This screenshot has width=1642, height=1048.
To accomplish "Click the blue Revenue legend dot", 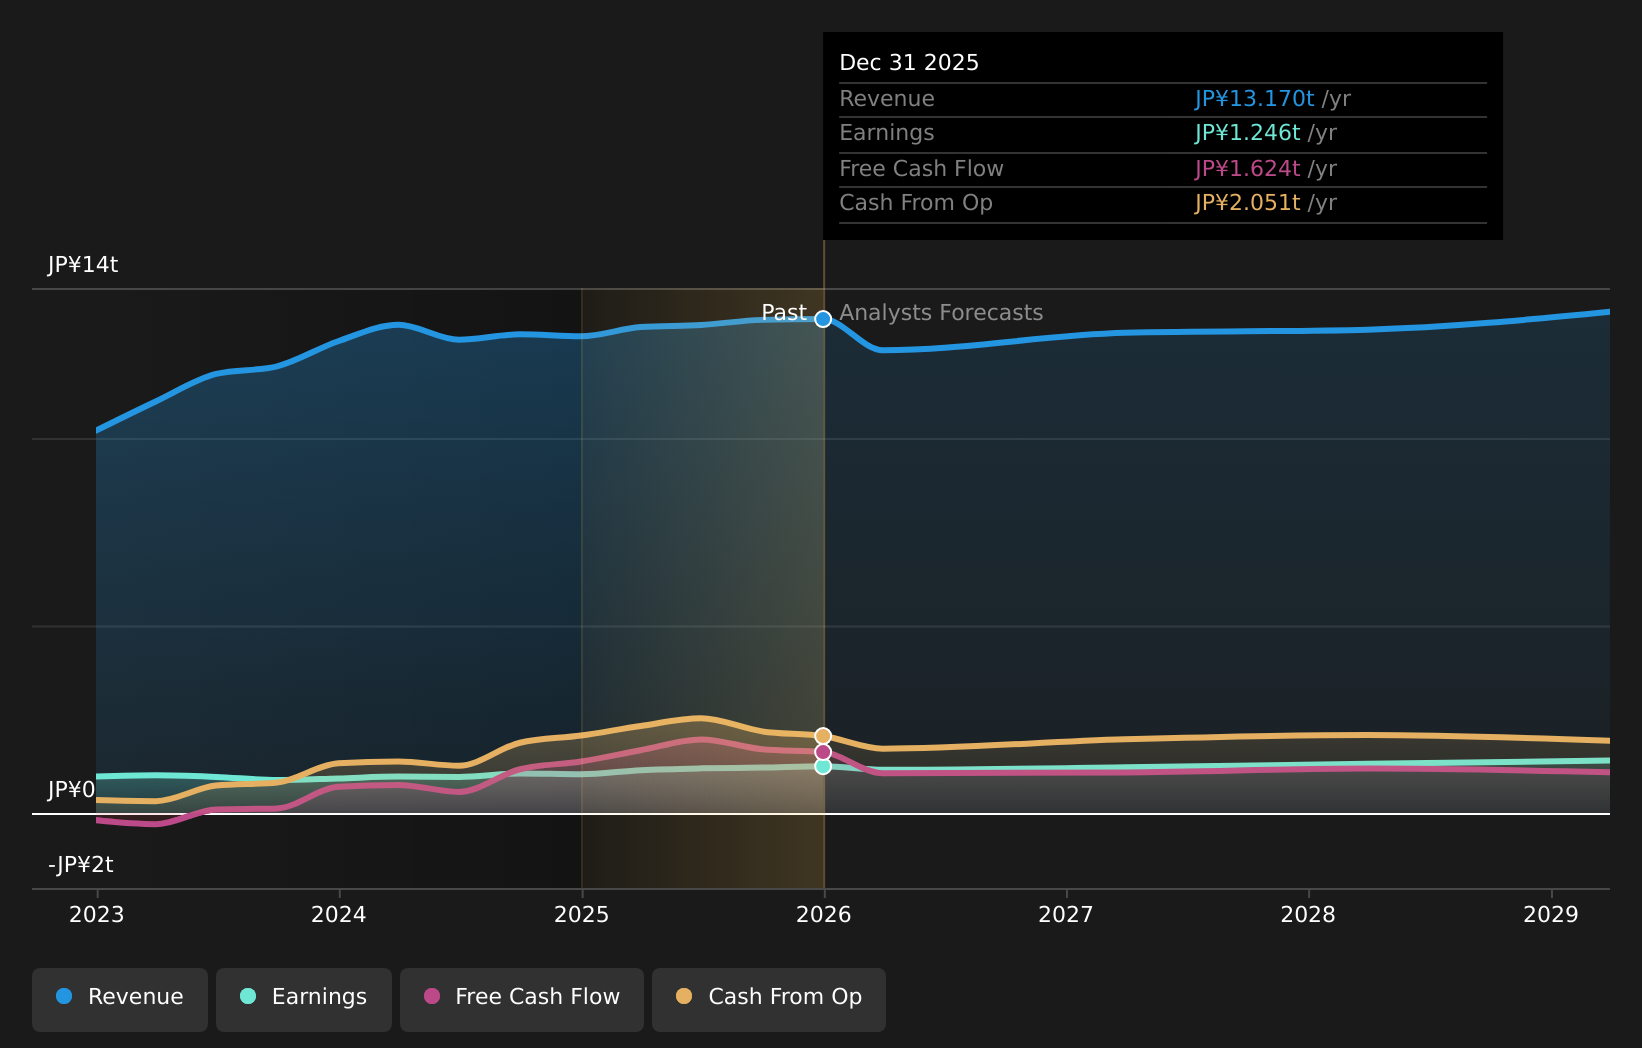I will pyautogui.click(x=64, y=997).
